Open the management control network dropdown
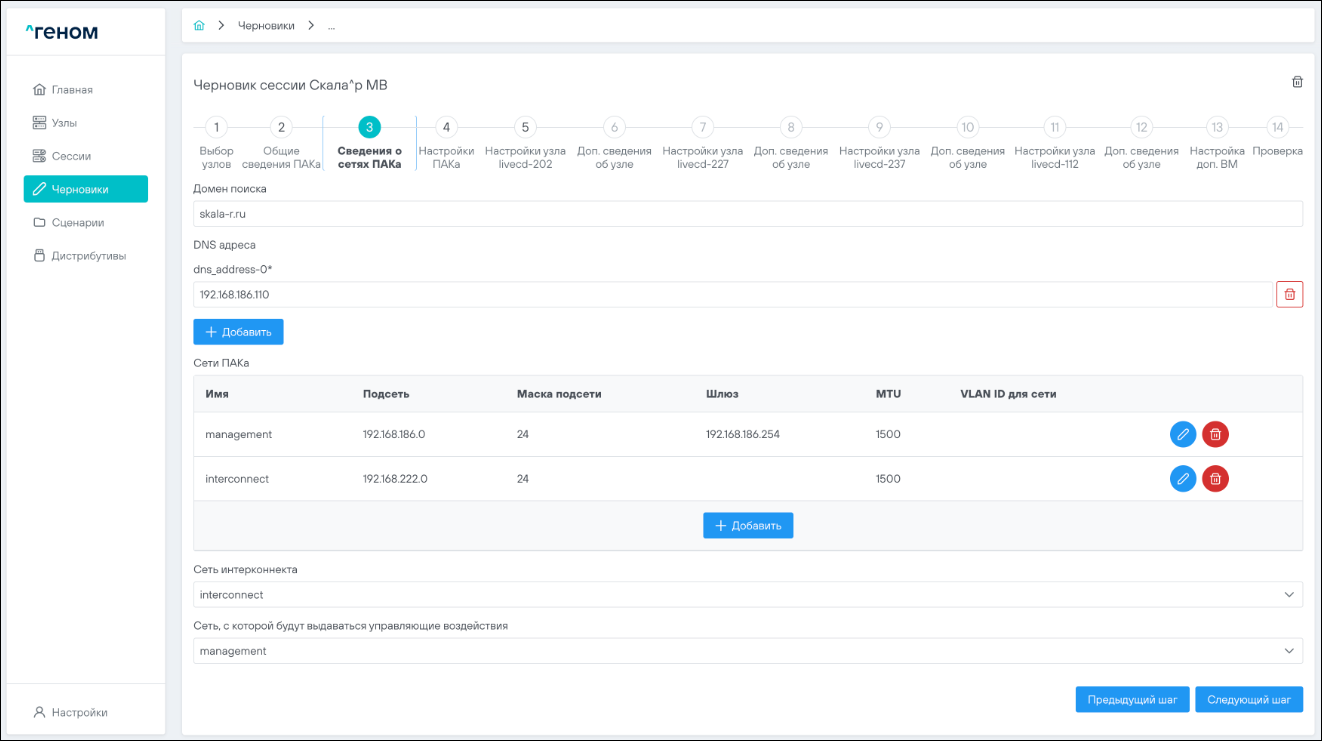This screenshot has height=741, width=1322. [x=747, y=651]
